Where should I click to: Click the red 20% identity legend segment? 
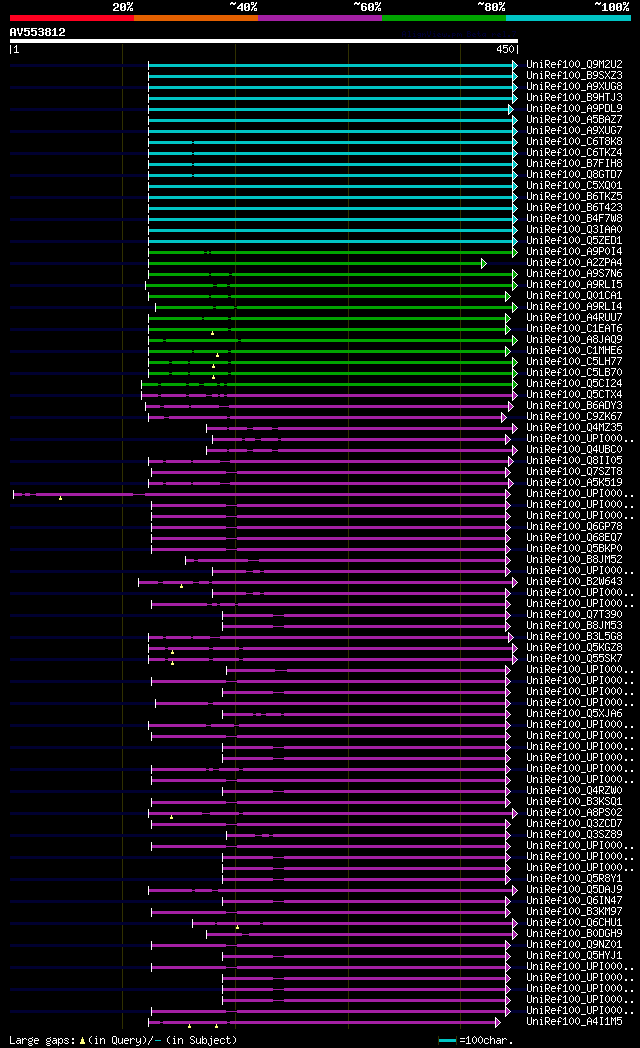click(x=71, y=18)
